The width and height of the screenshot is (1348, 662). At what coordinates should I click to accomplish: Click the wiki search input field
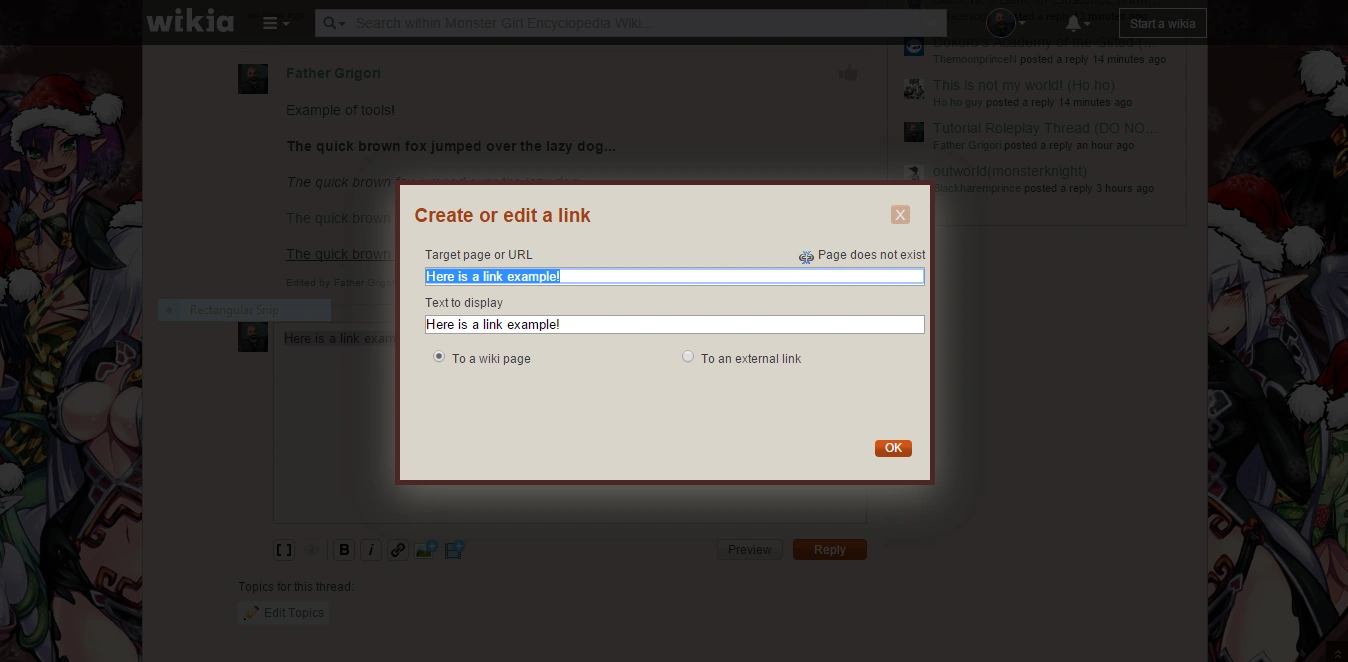pyautogui.click(x=646, y=23)
